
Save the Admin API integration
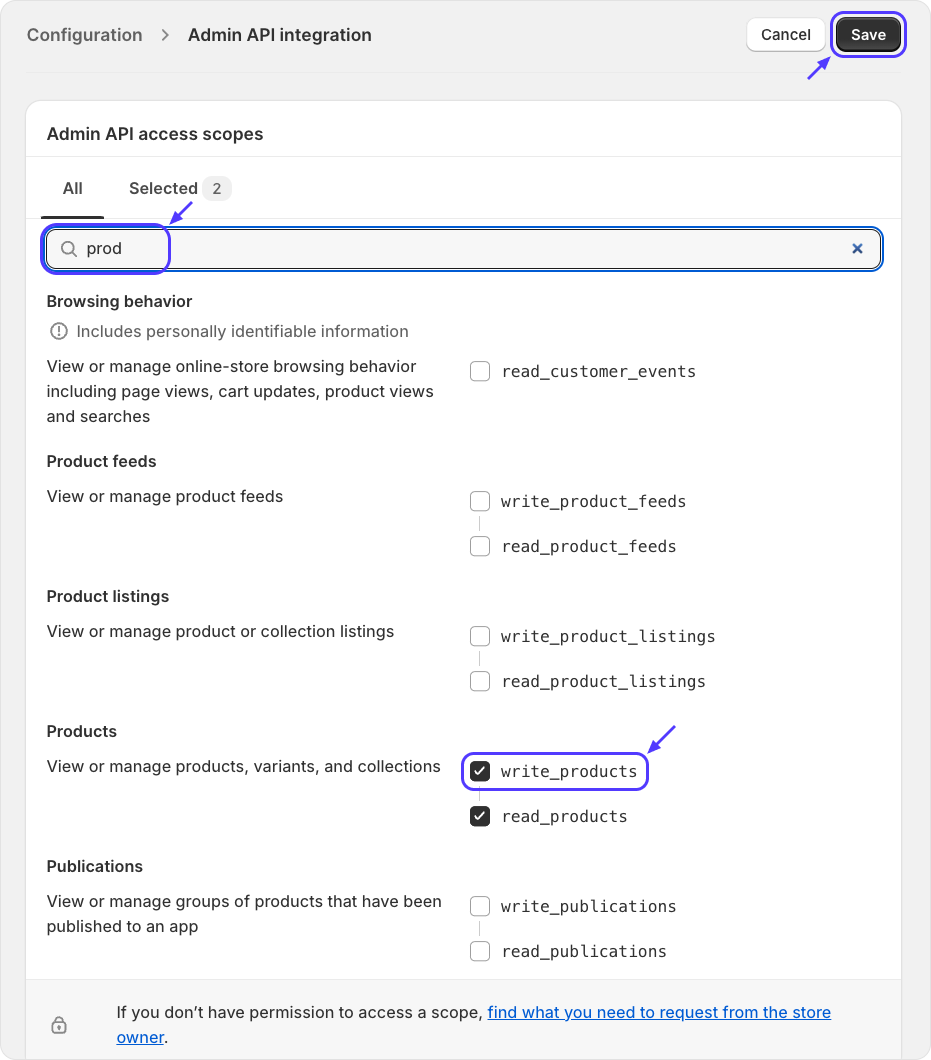868,35
